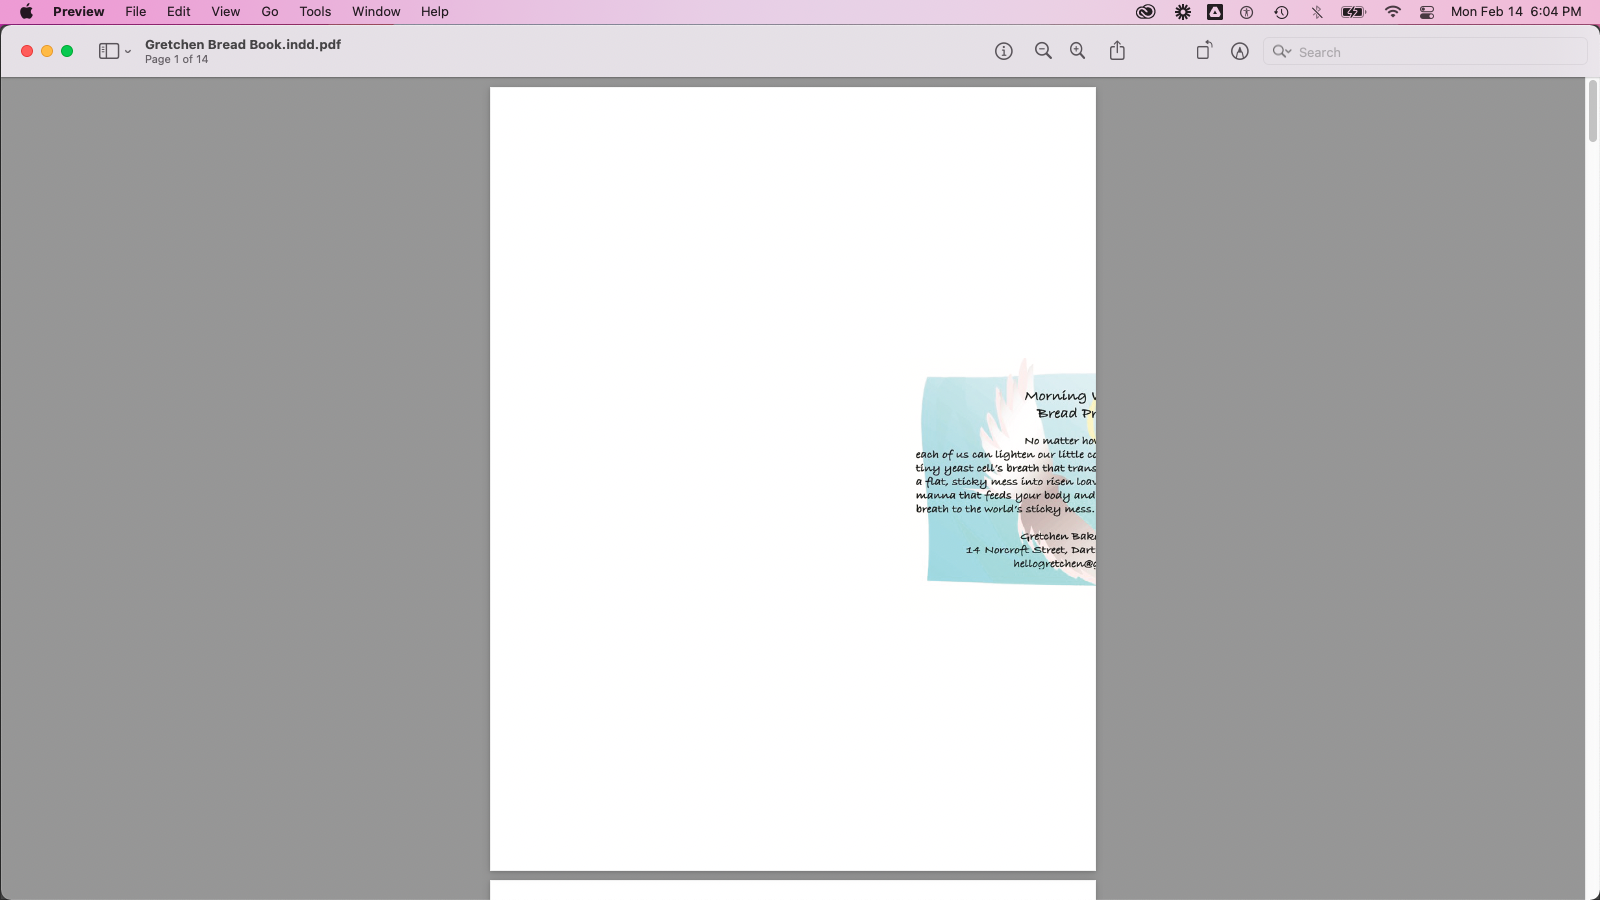1600x900 pixels.
Task: Click inside the Search field
Action: pyautogui.click(x=1400, y=51)
